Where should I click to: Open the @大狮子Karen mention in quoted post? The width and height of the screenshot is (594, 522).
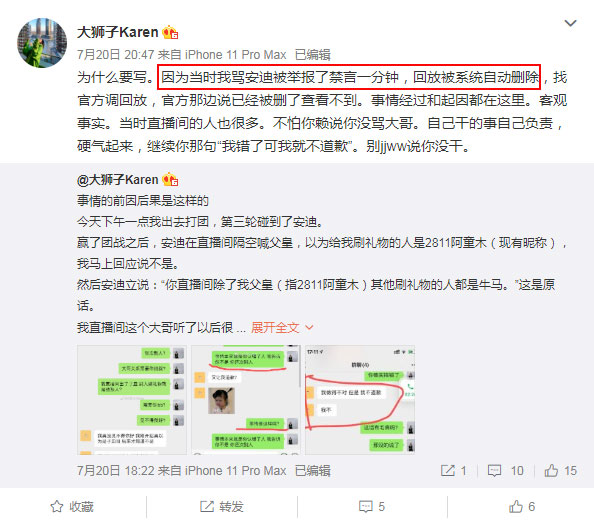pos(117,180)
